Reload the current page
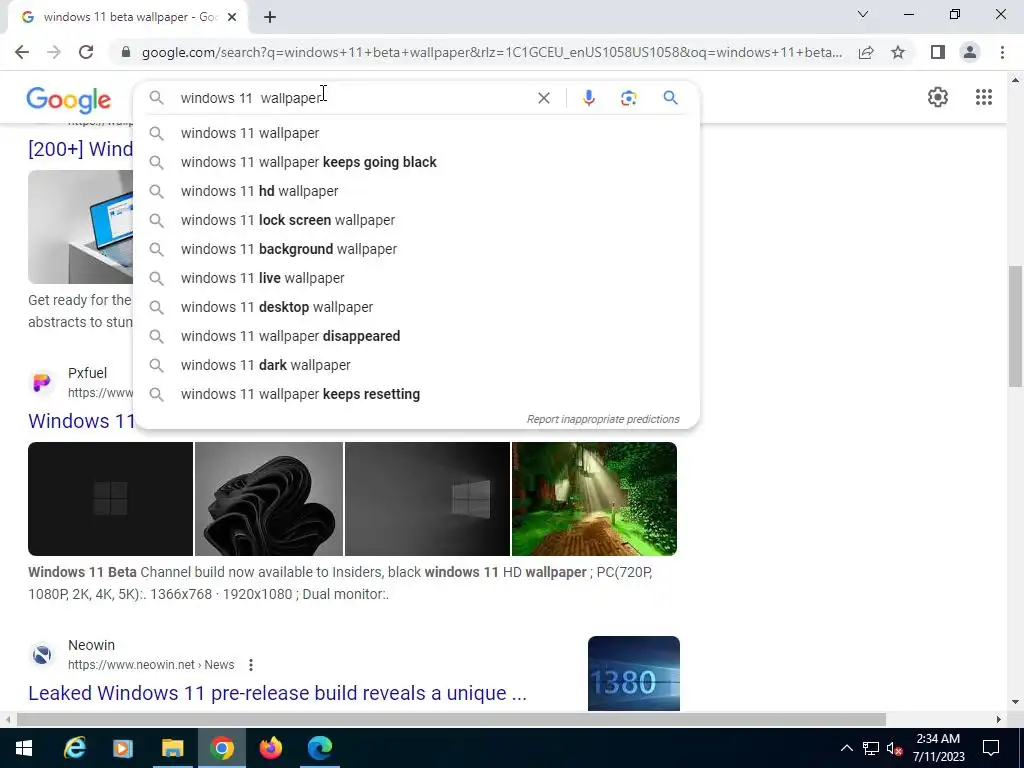This screenshot has width=1024, height=768. coord(86,52)
